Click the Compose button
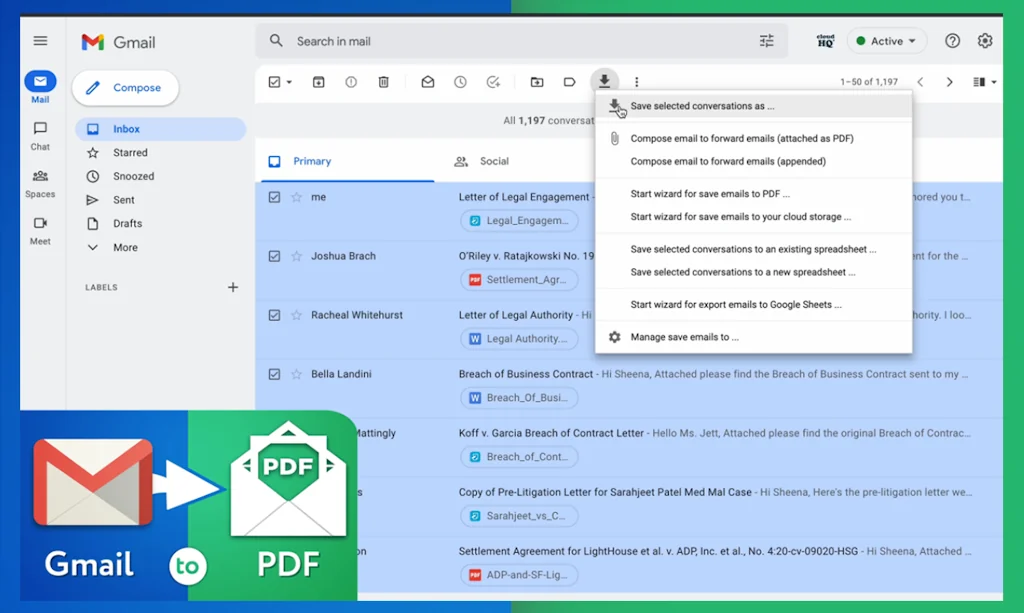Screen dimensions: 1024x613 click(x=125, y=88)
